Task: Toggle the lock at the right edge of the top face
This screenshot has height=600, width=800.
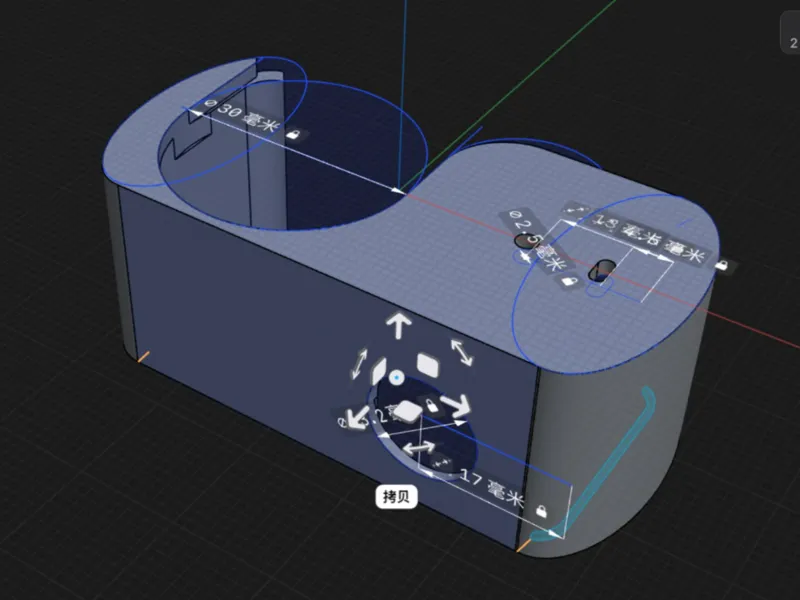Action: tap(721, 265)
